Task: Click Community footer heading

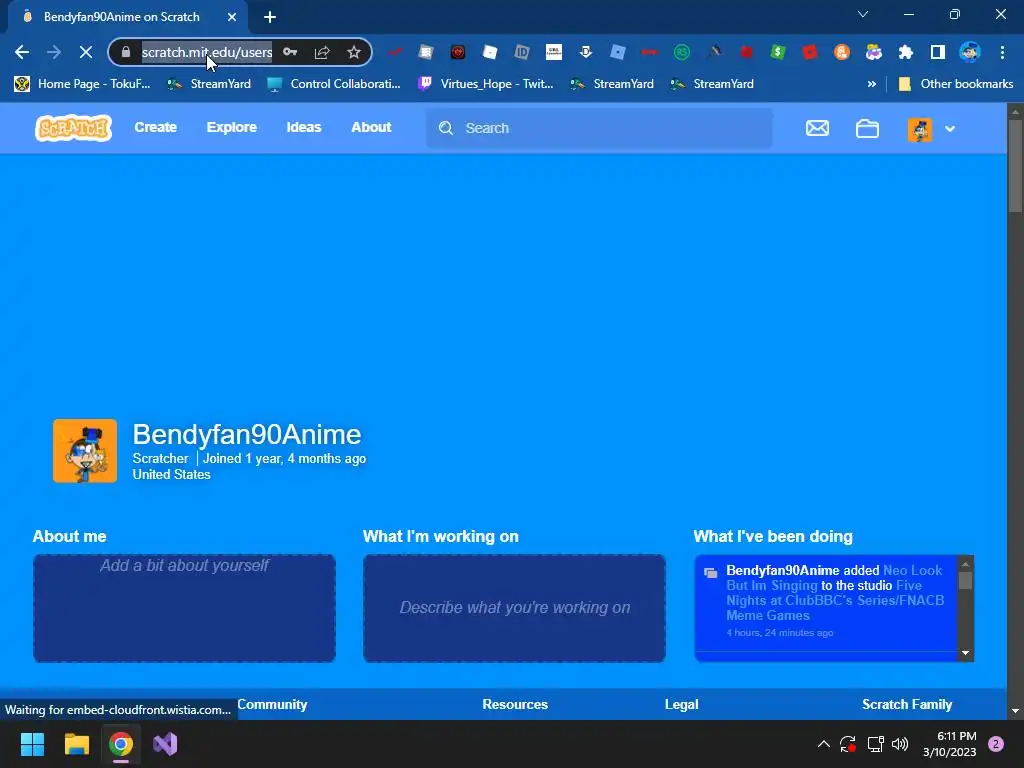Action: tap(272, 704)
